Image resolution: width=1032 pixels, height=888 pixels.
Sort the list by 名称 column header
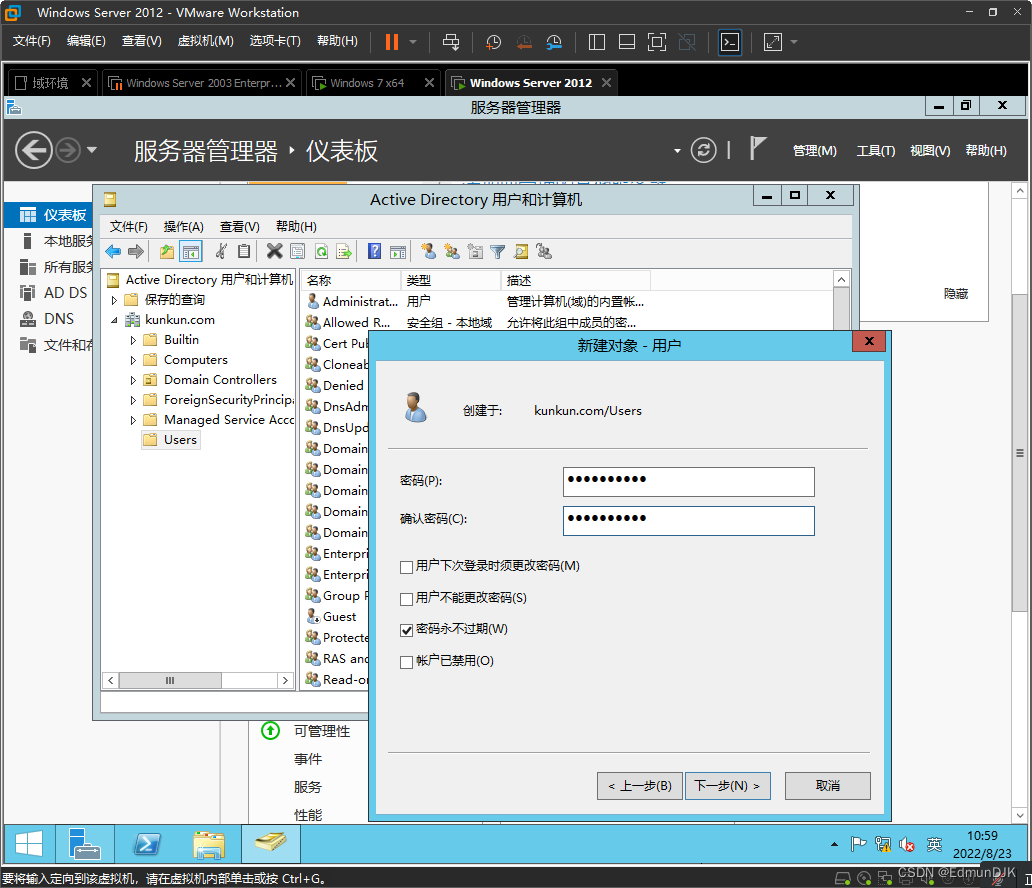click(351, 280)
